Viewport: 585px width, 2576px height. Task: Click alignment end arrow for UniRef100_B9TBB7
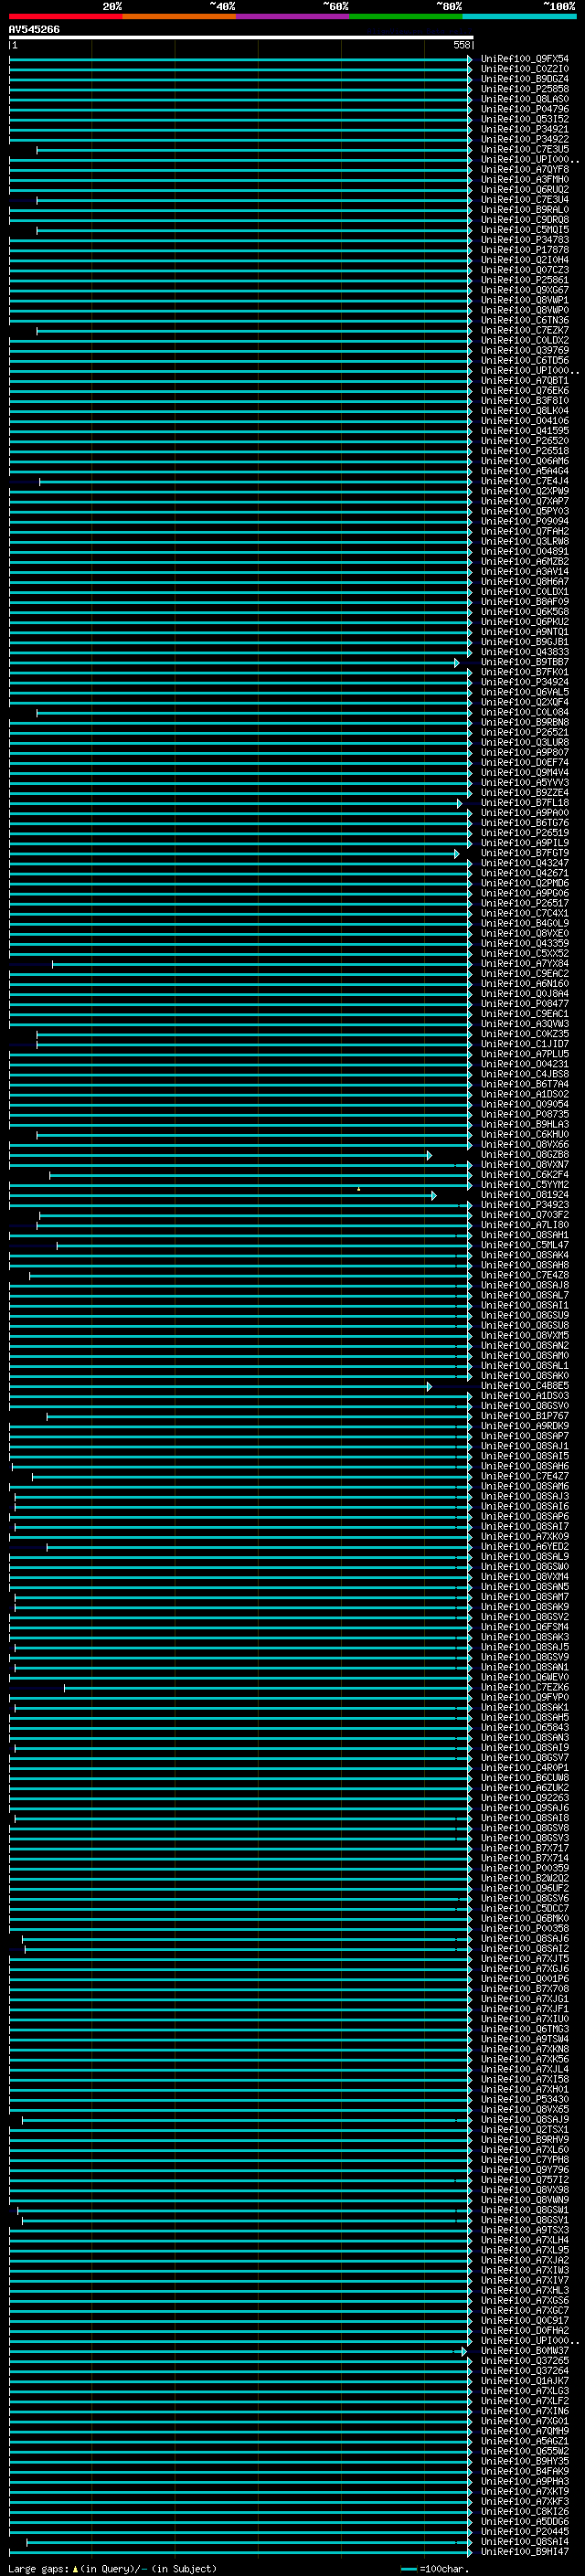[x=457, y=663]
